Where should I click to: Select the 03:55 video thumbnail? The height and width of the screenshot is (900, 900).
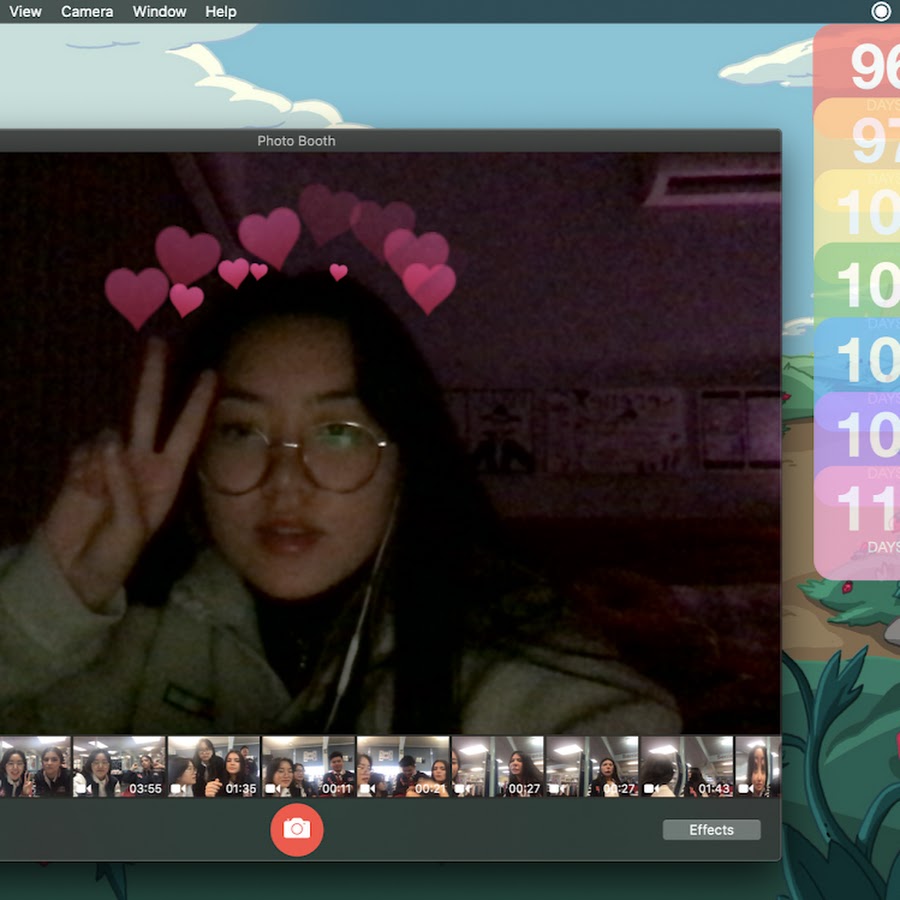tap(119, 766)
